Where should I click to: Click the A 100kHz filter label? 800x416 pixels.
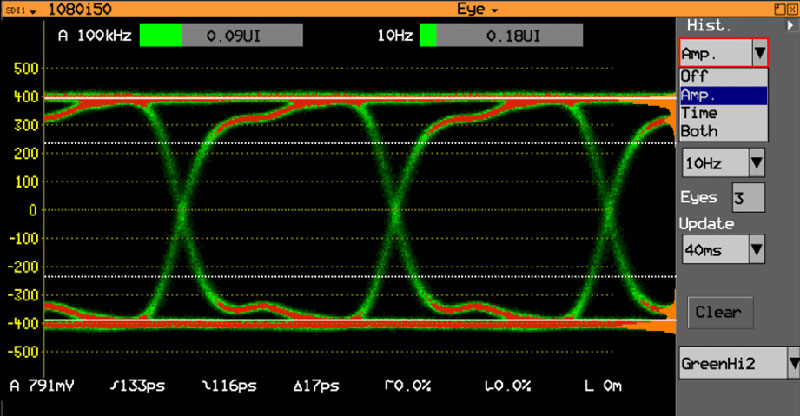click(95, 36)
